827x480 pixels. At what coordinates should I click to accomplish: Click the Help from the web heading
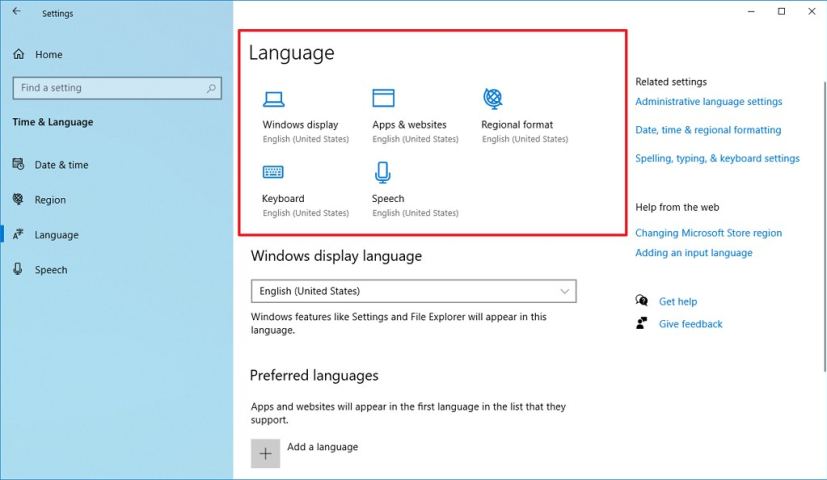(677, 207)
